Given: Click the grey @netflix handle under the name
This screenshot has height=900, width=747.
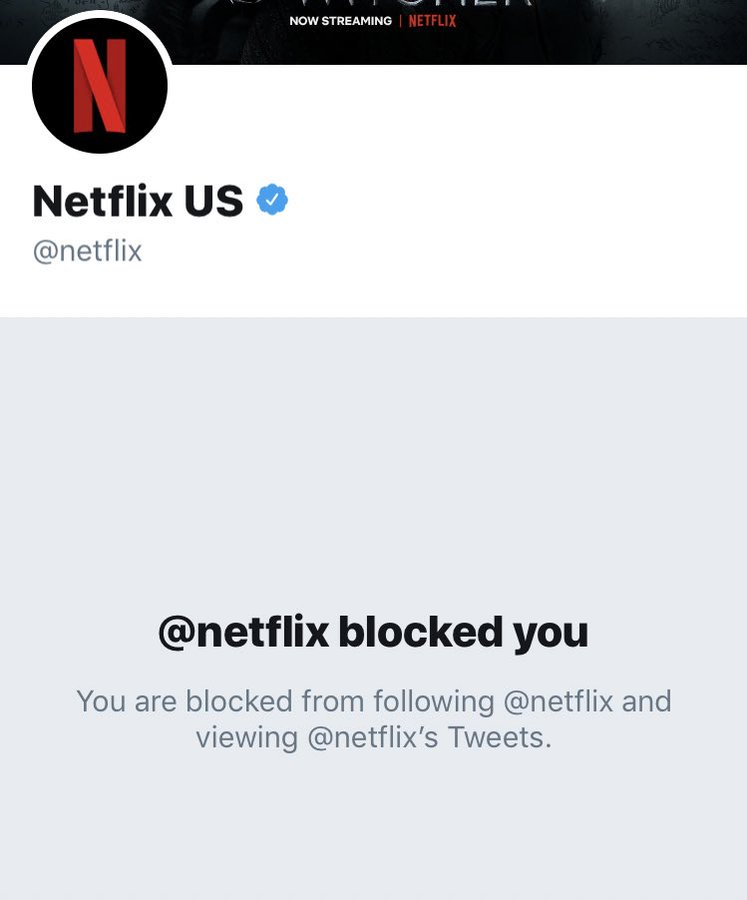Looking at the screenshot, I should [x=87, y=251].
